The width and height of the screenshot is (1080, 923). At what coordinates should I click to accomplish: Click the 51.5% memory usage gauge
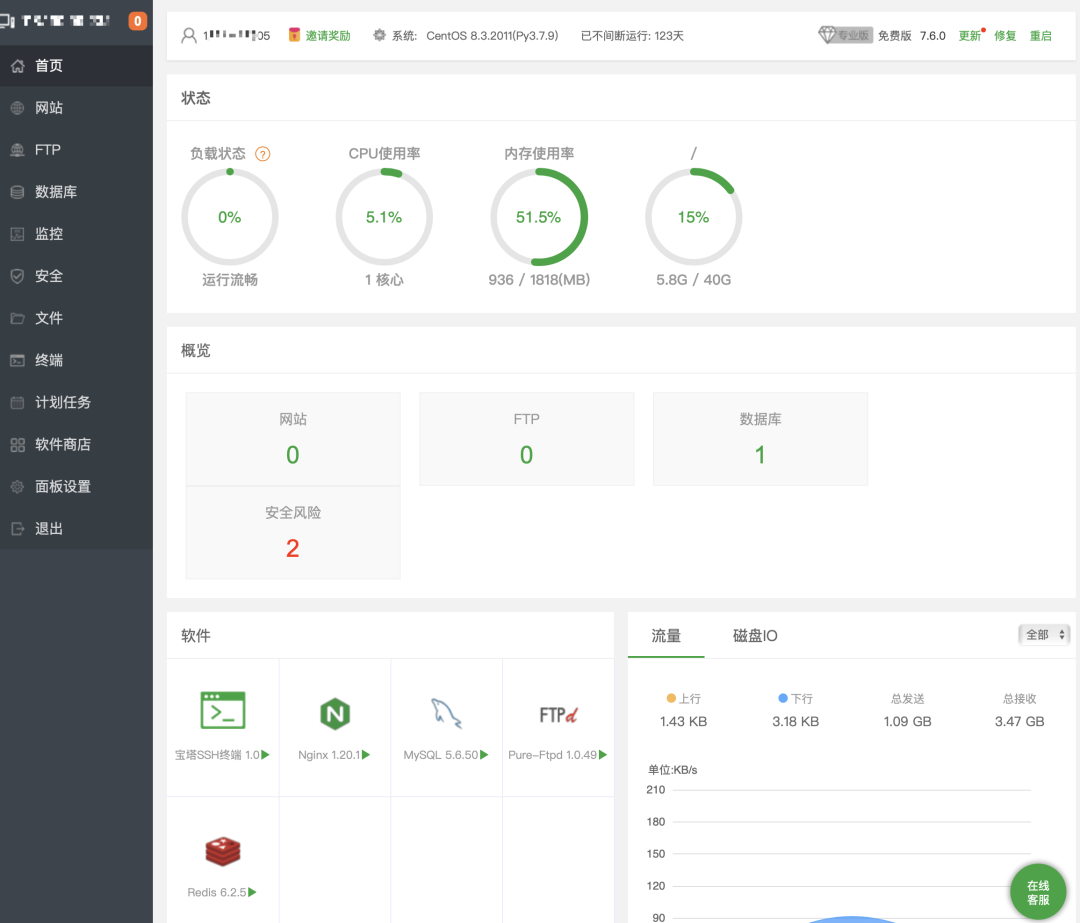(x=539, y=217)
